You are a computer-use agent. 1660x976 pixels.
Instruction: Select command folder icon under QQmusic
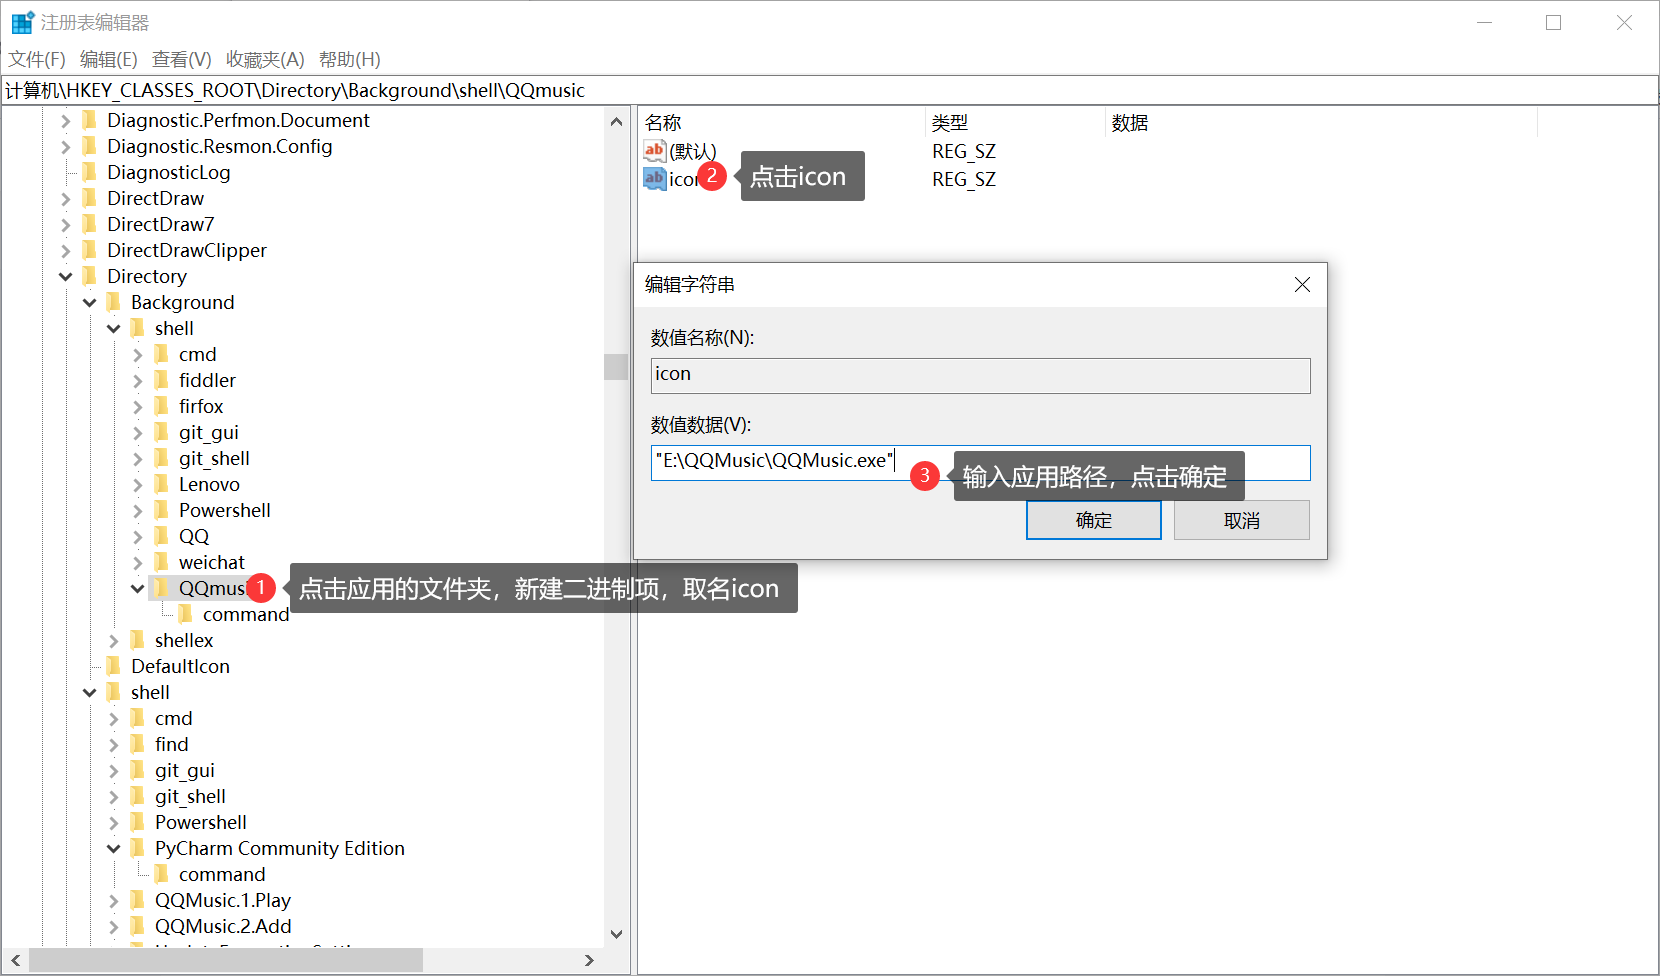pos(185,614)
